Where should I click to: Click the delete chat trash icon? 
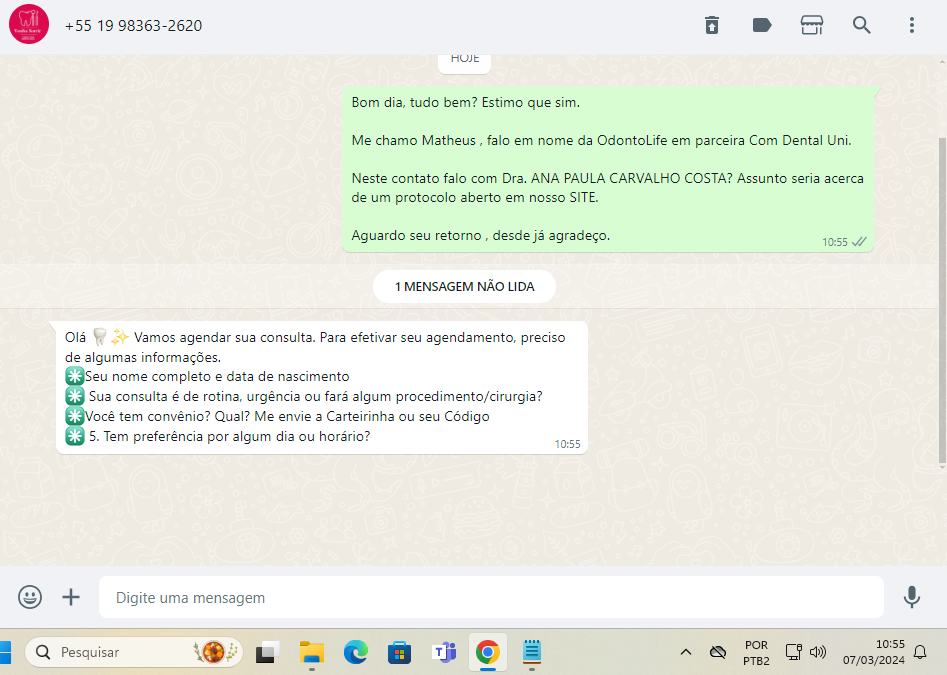click(712, 25)
